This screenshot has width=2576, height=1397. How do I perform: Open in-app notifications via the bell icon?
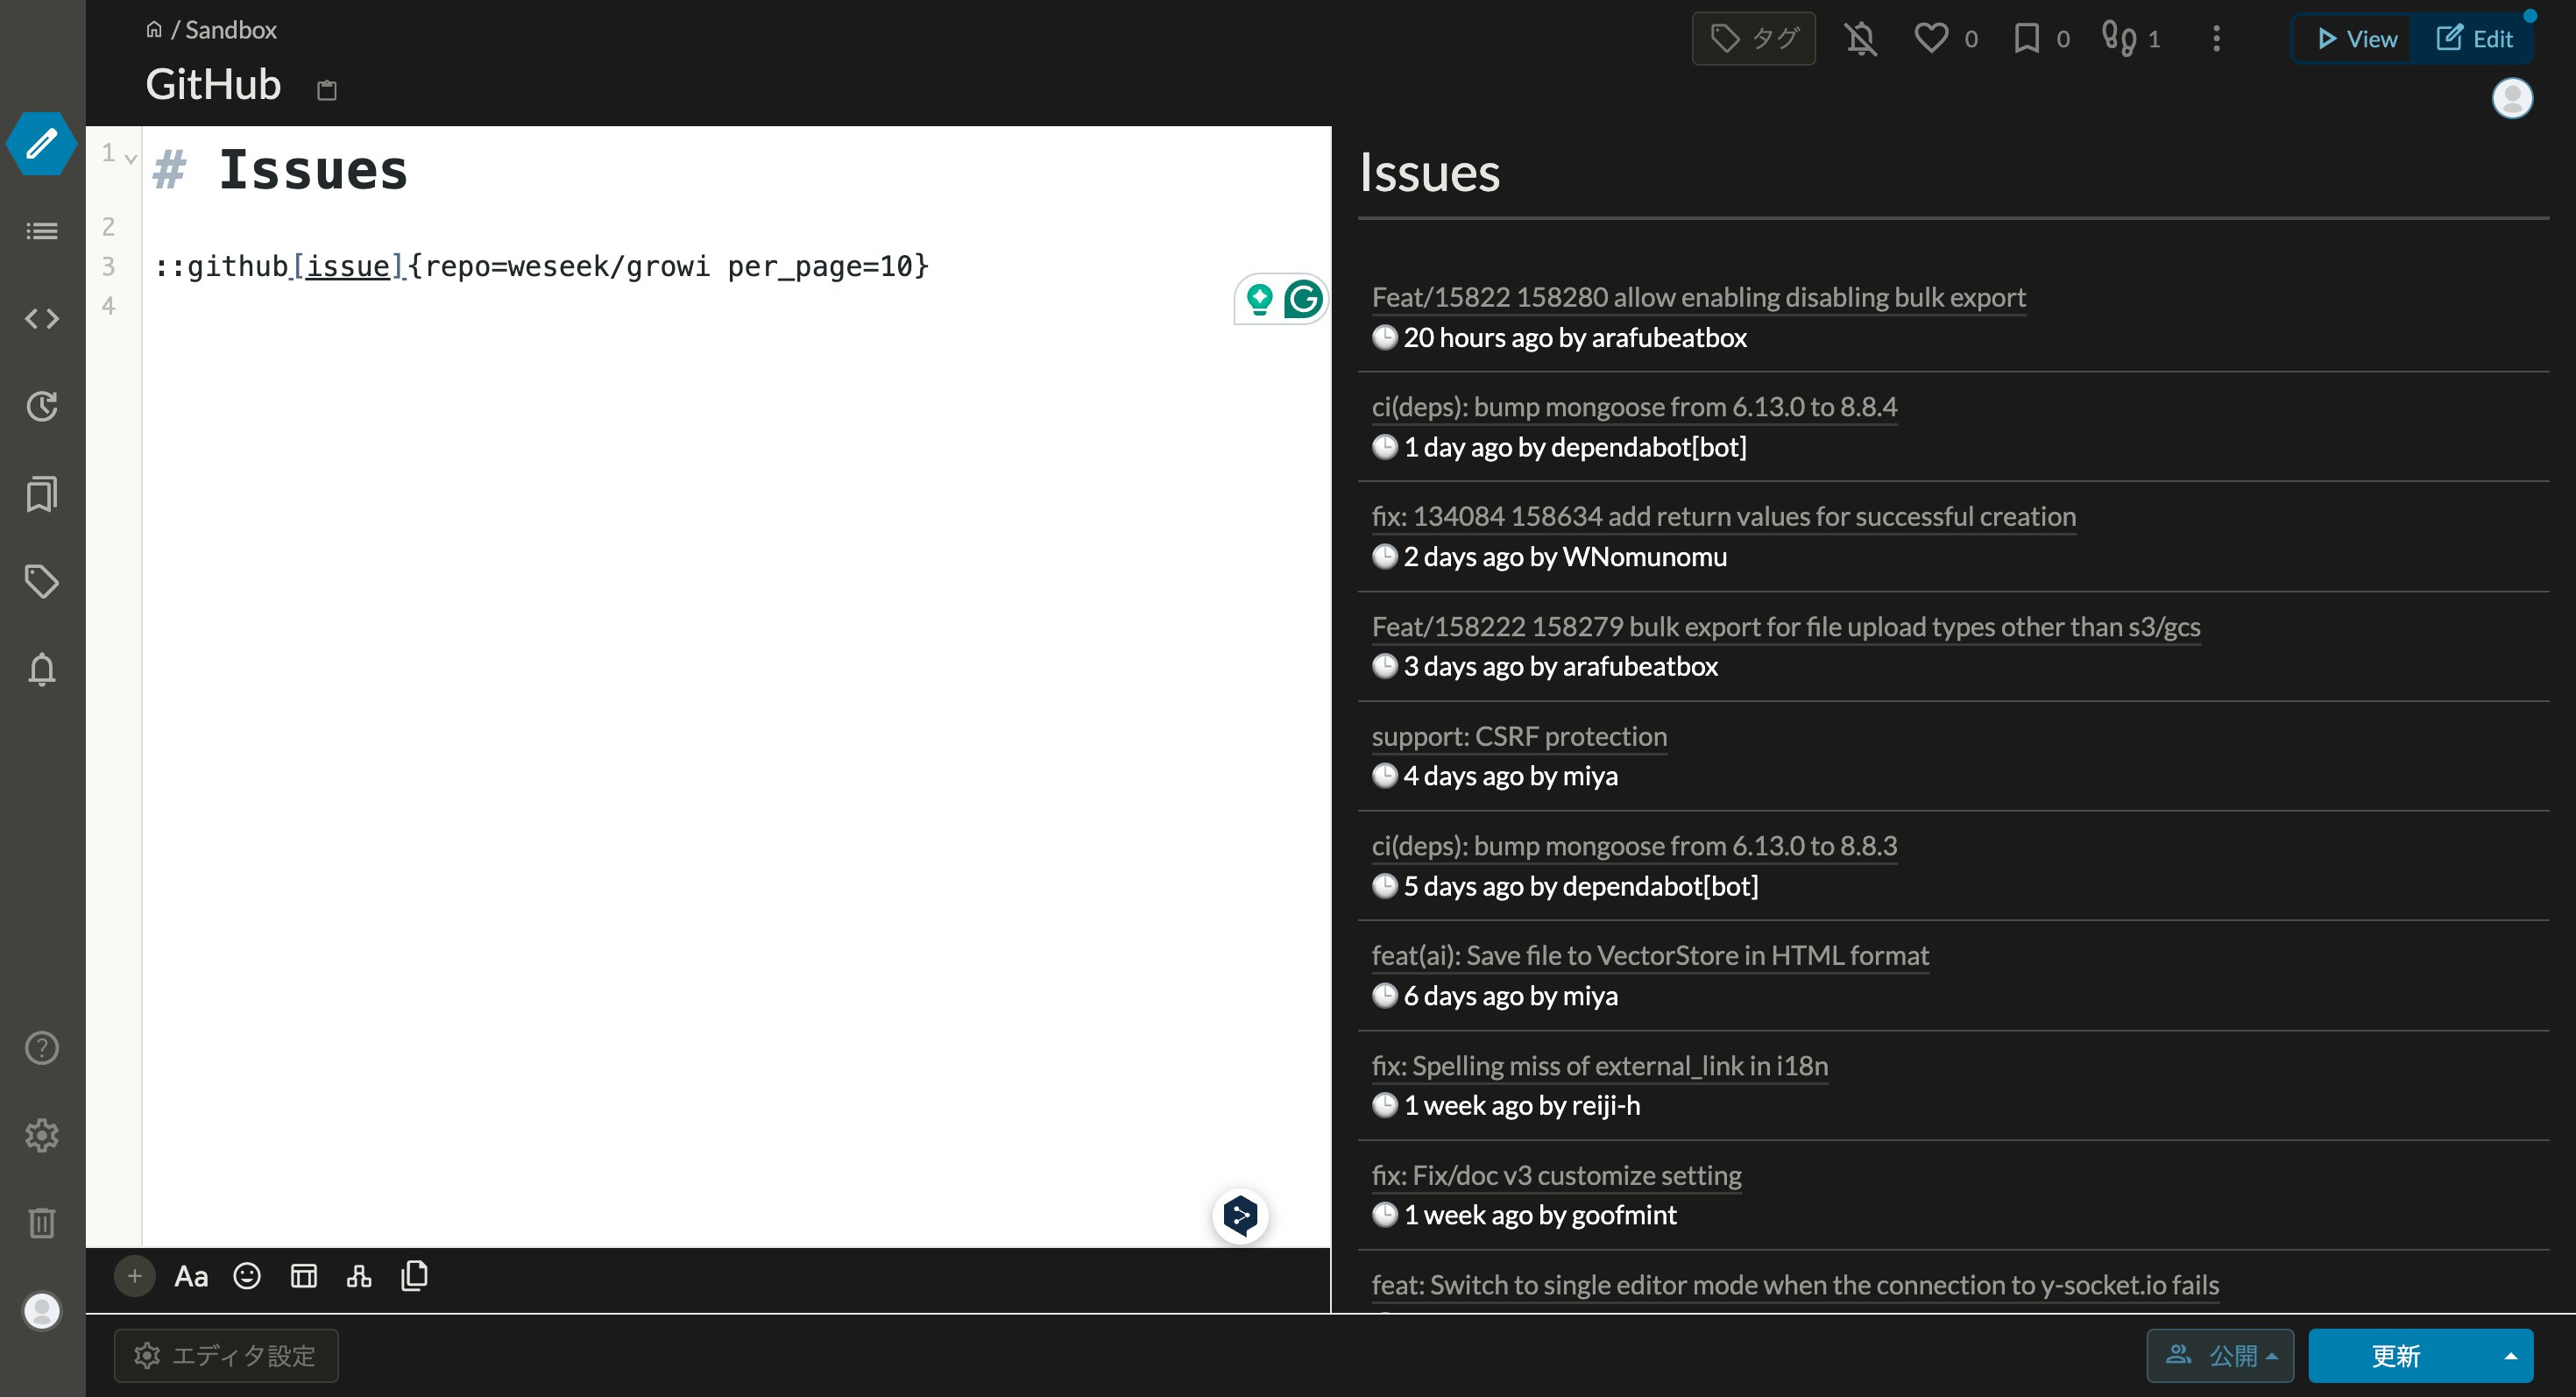(41, 669)
